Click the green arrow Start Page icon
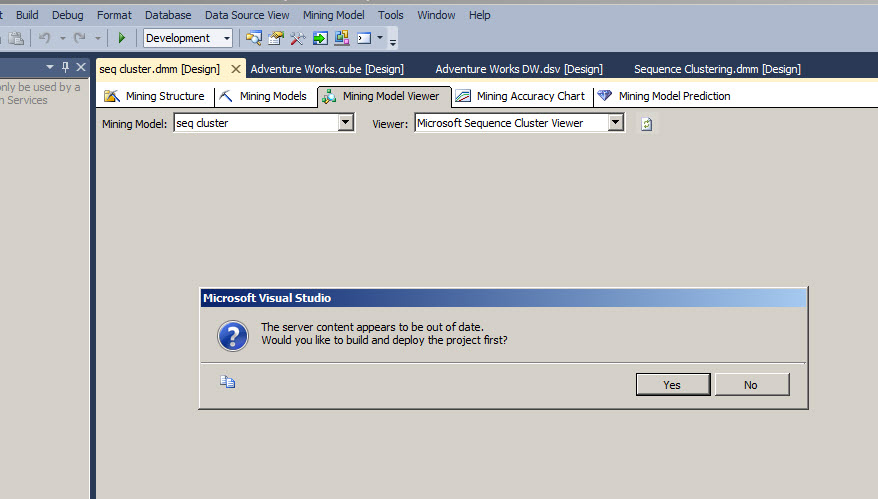Image resolution: width=878 pixels, height=499 pixels. [320, 38]
